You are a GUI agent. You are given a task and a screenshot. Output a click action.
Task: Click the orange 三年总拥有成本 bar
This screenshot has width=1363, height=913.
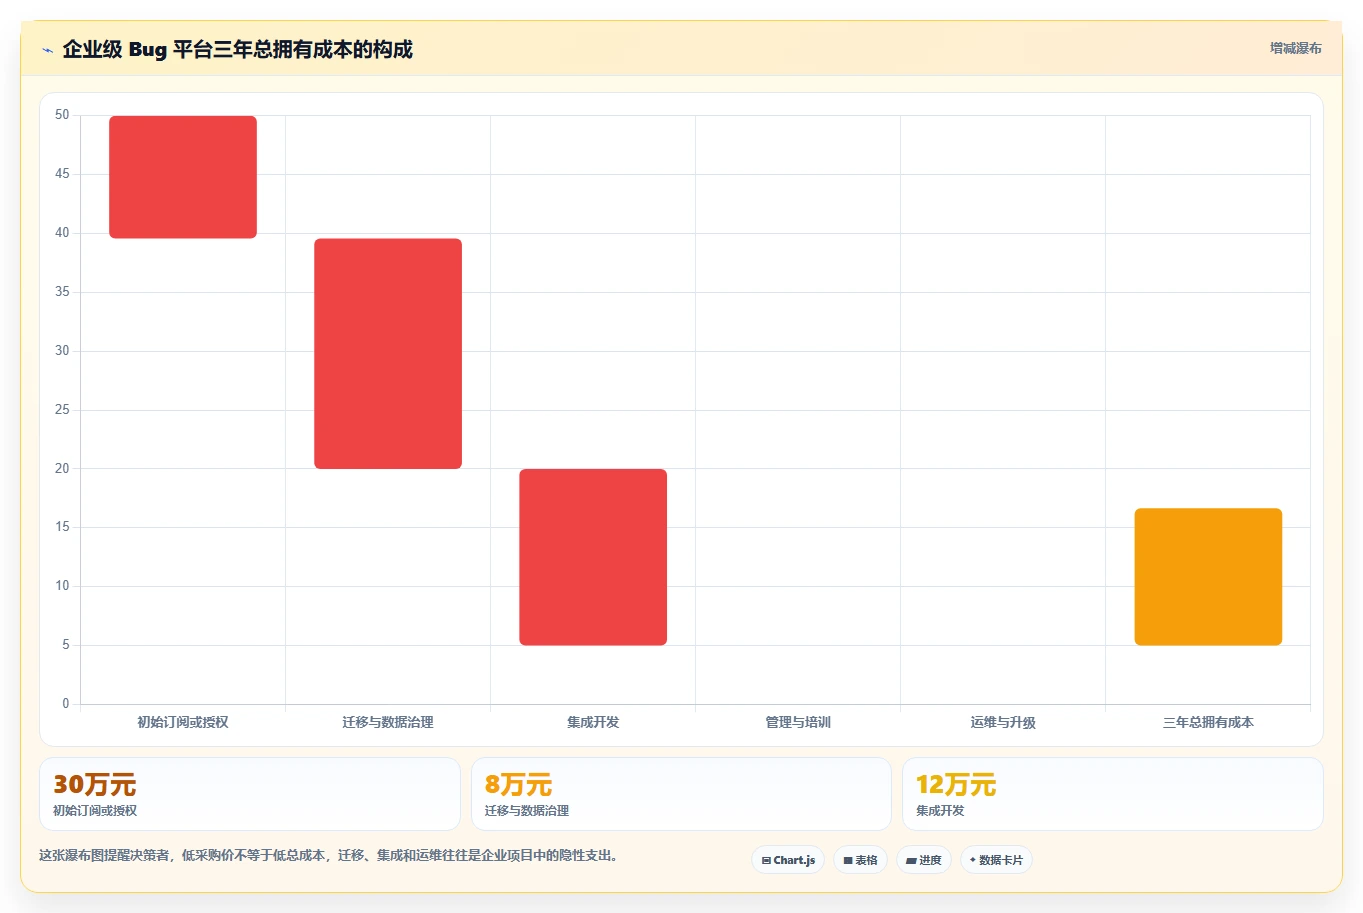[1208, 577]
